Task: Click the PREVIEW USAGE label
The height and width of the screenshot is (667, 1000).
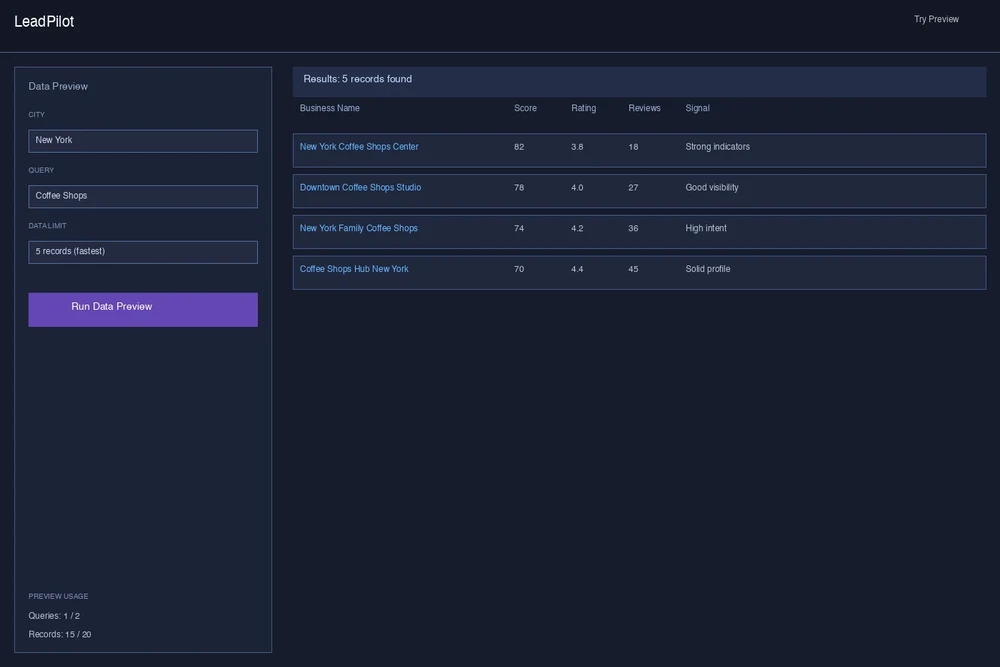Action: tap(58, 596)
